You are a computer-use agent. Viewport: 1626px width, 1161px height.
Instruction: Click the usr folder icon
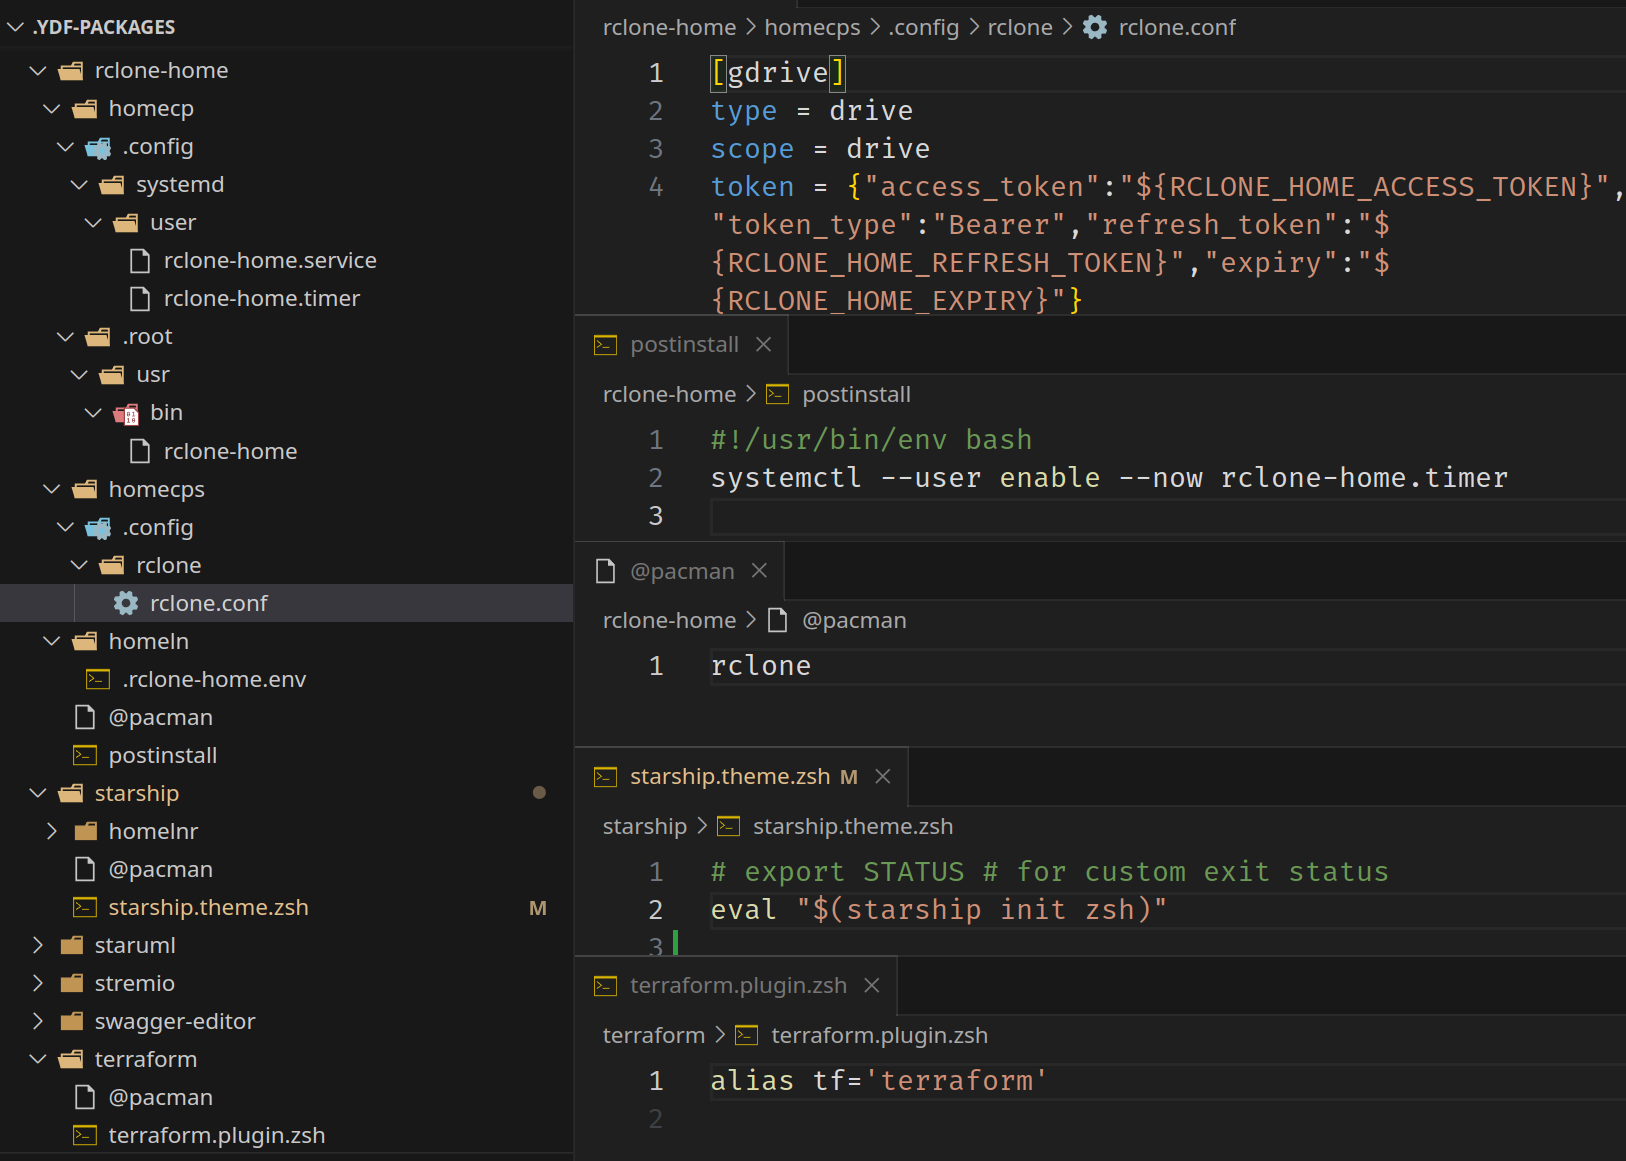click(112, 375)
